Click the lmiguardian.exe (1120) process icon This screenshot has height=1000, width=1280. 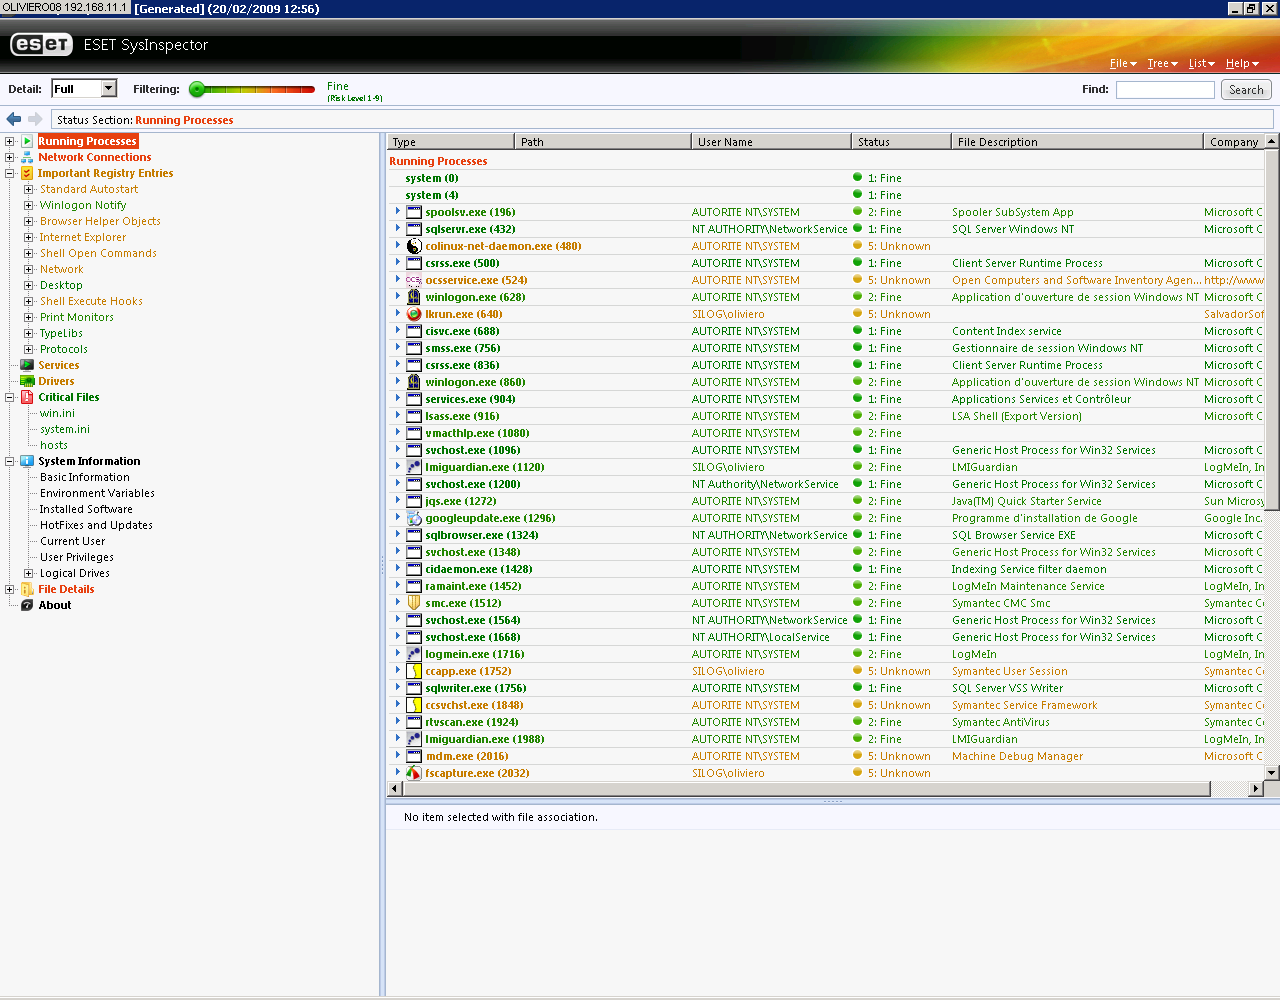(414, 467)
